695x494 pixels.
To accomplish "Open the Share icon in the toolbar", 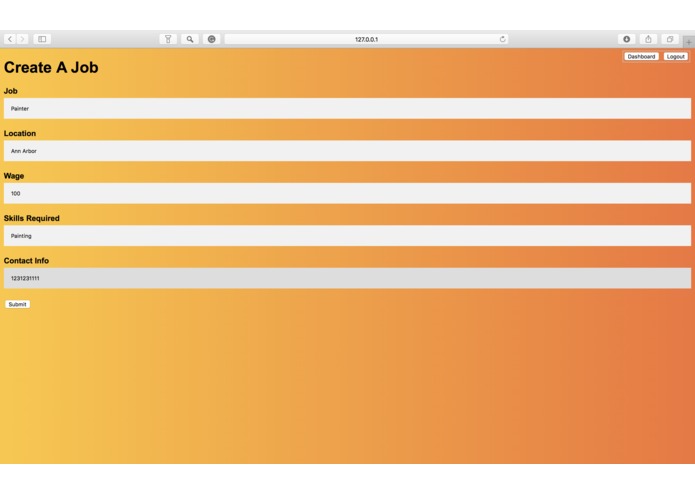I will 648,39.
